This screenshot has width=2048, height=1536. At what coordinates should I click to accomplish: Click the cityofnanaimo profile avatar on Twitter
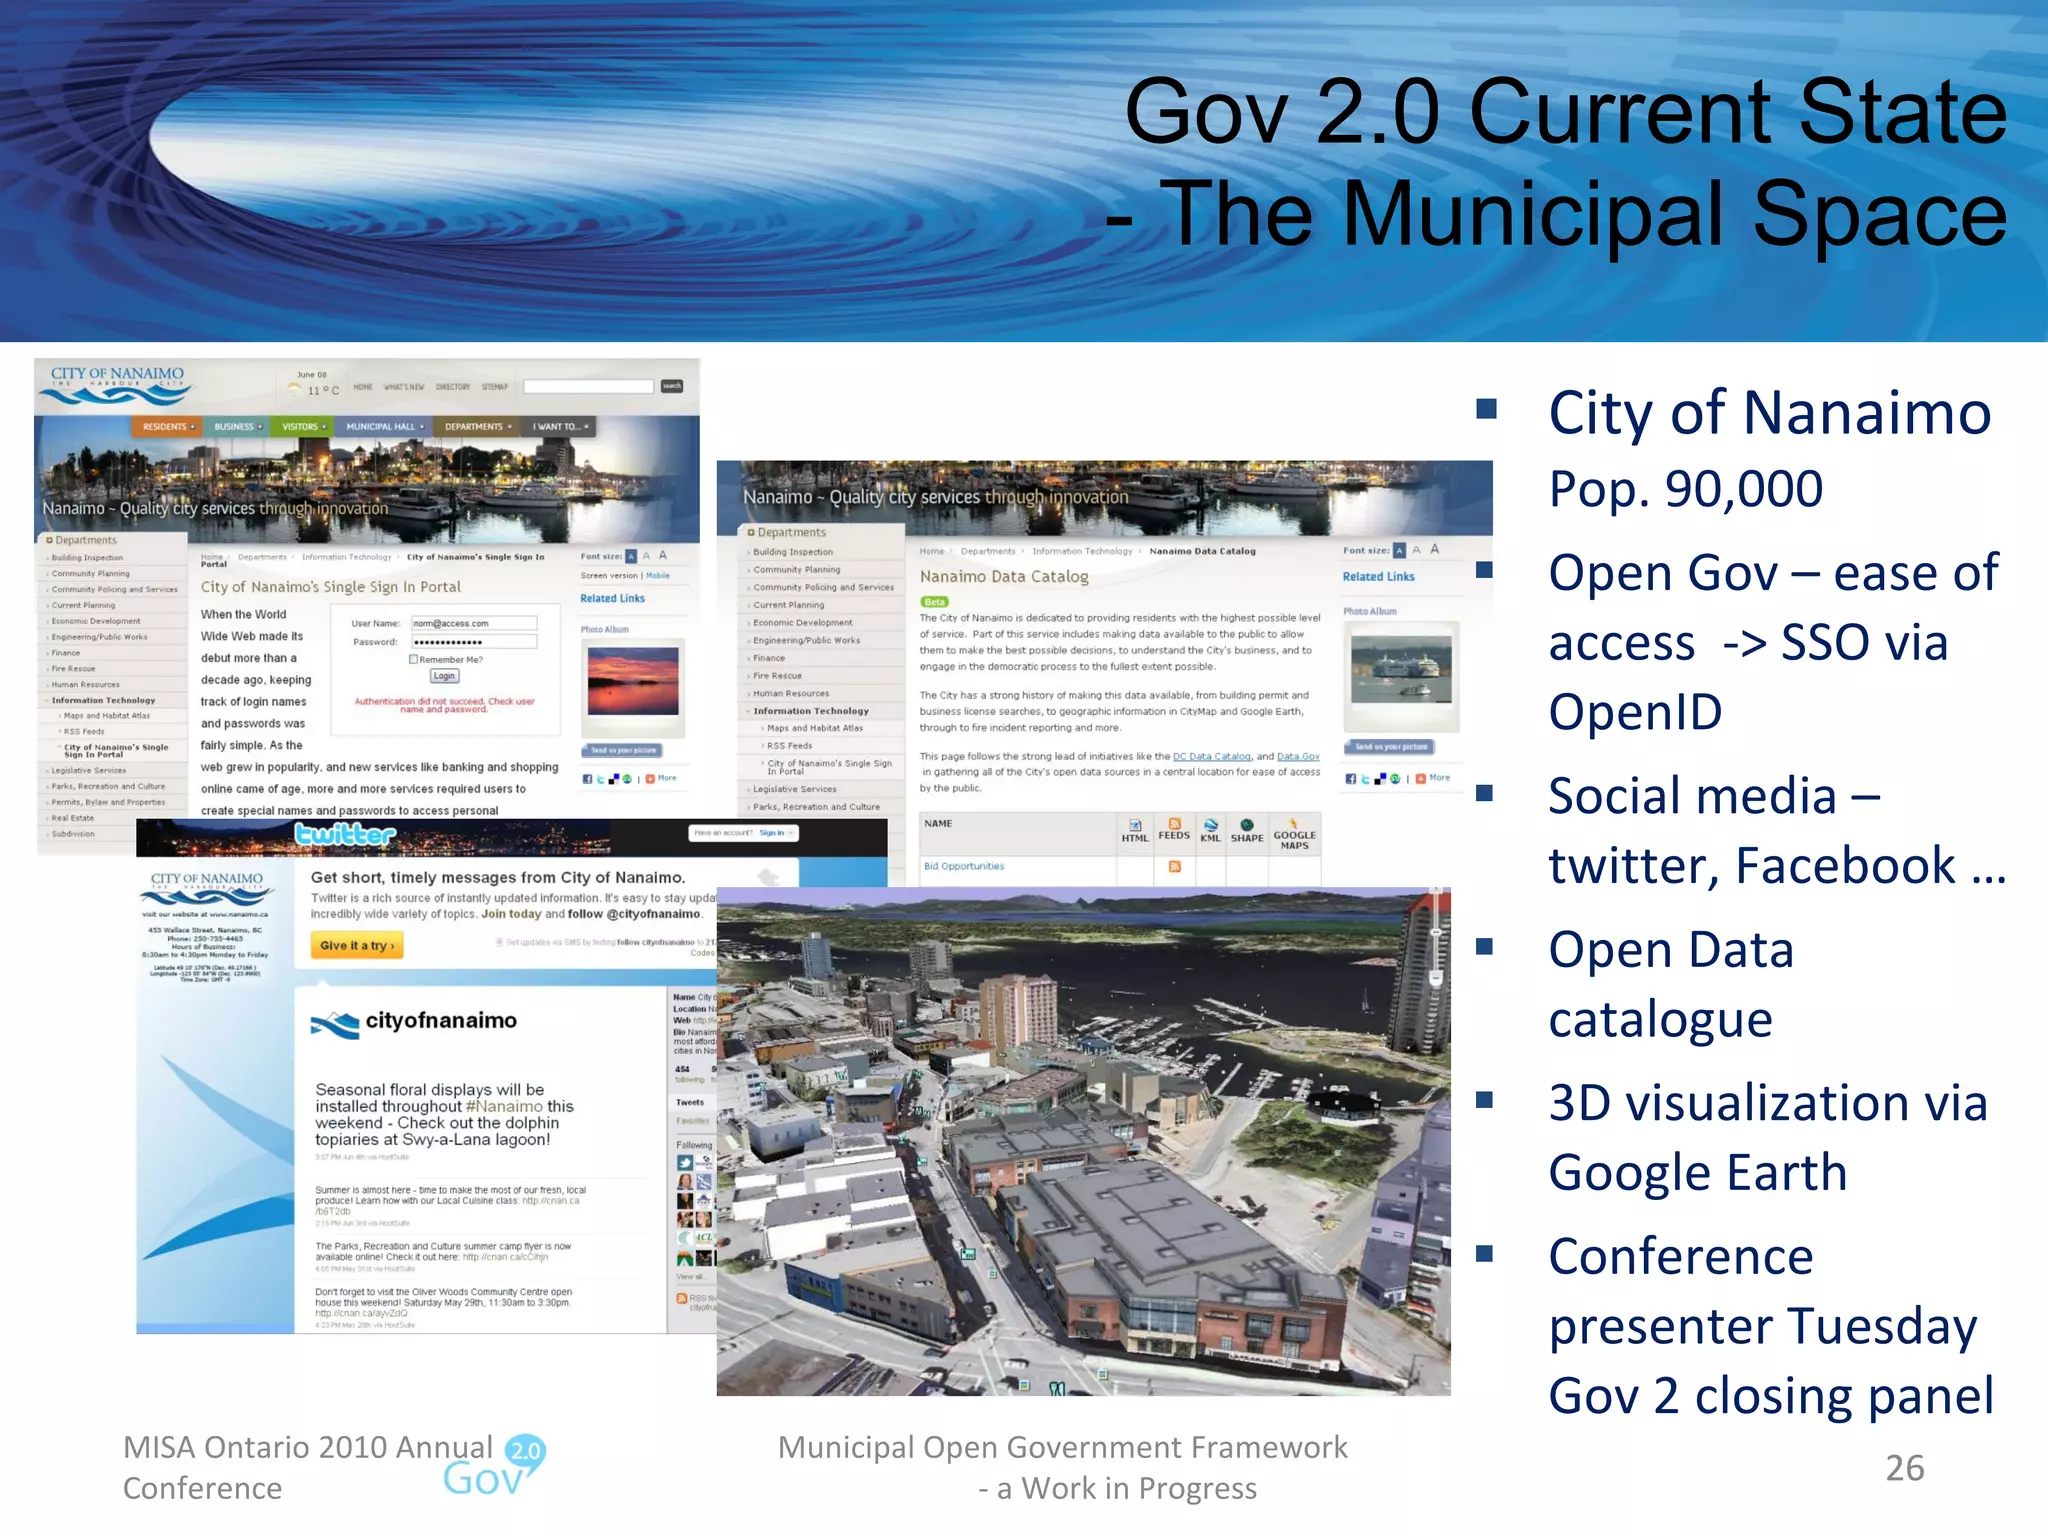(x=334, y=1024)
